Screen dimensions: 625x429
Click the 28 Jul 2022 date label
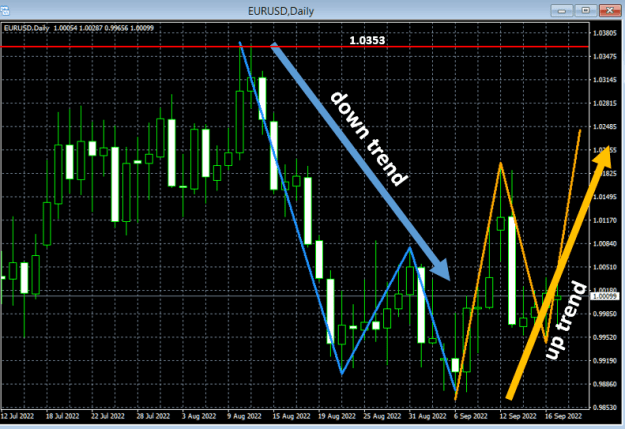coord(153,417)
